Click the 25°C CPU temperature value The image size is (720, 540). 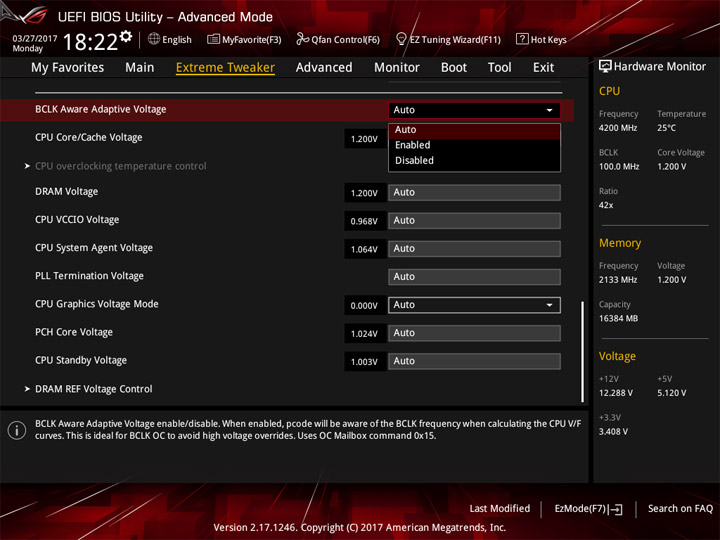click(666, 128)
